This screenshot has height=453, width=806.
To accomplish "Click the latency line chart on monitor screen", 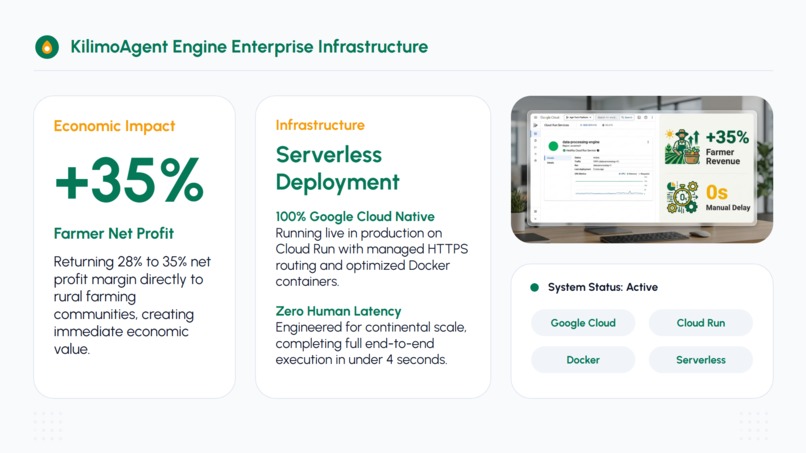I will [610, 187].
